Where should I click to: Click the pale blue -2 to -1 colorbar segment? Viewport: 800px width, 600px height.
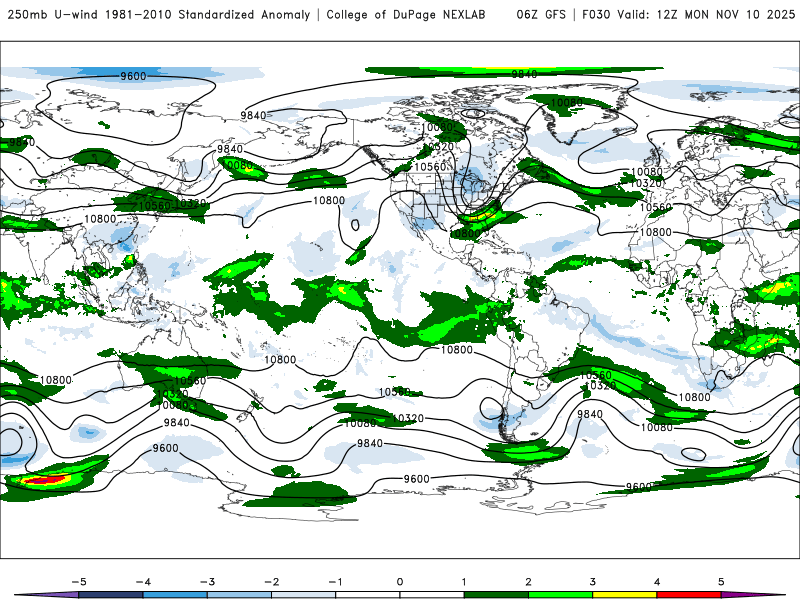click(x=304, y=595)
